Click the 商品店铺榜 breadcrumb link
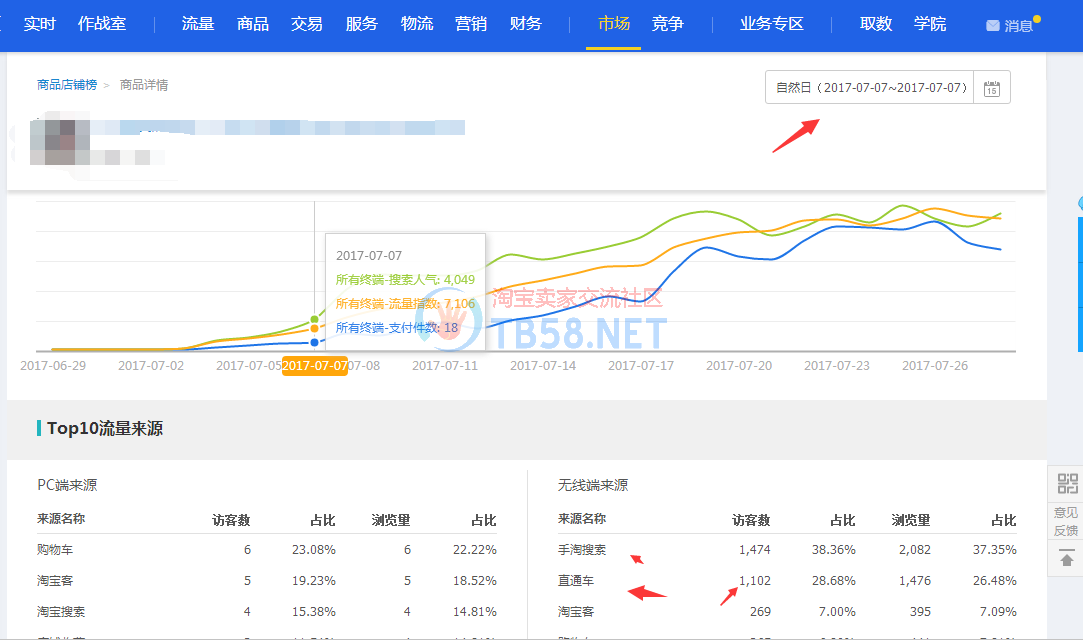 click(67, 85)
